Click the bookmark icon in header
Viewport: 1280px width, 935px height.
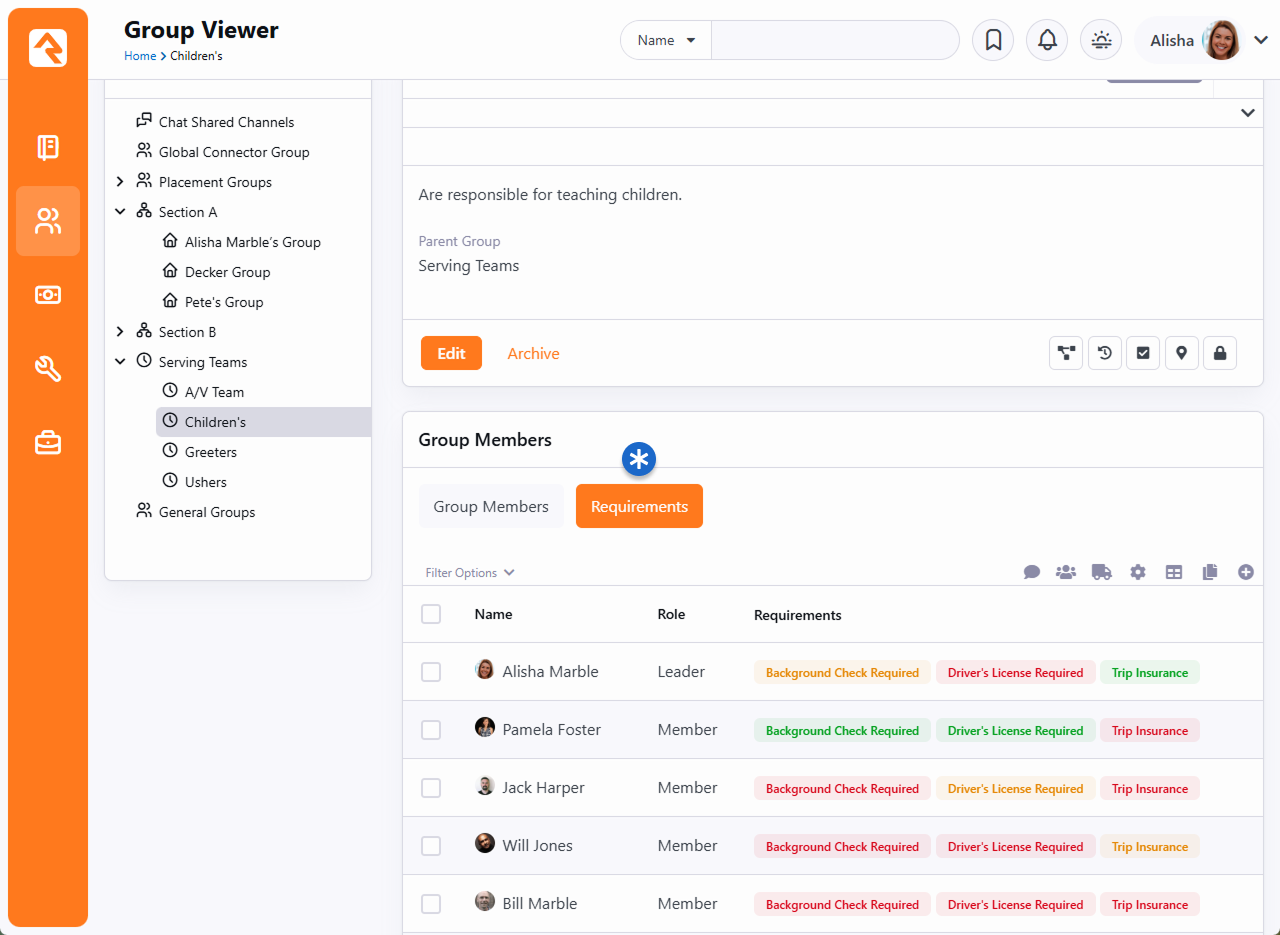click(993, 40)
